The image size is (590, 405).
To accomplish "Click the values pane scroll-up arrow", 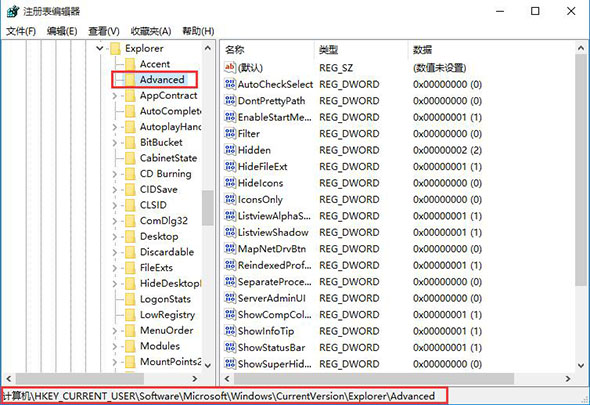I will click(x=581, y=48).
